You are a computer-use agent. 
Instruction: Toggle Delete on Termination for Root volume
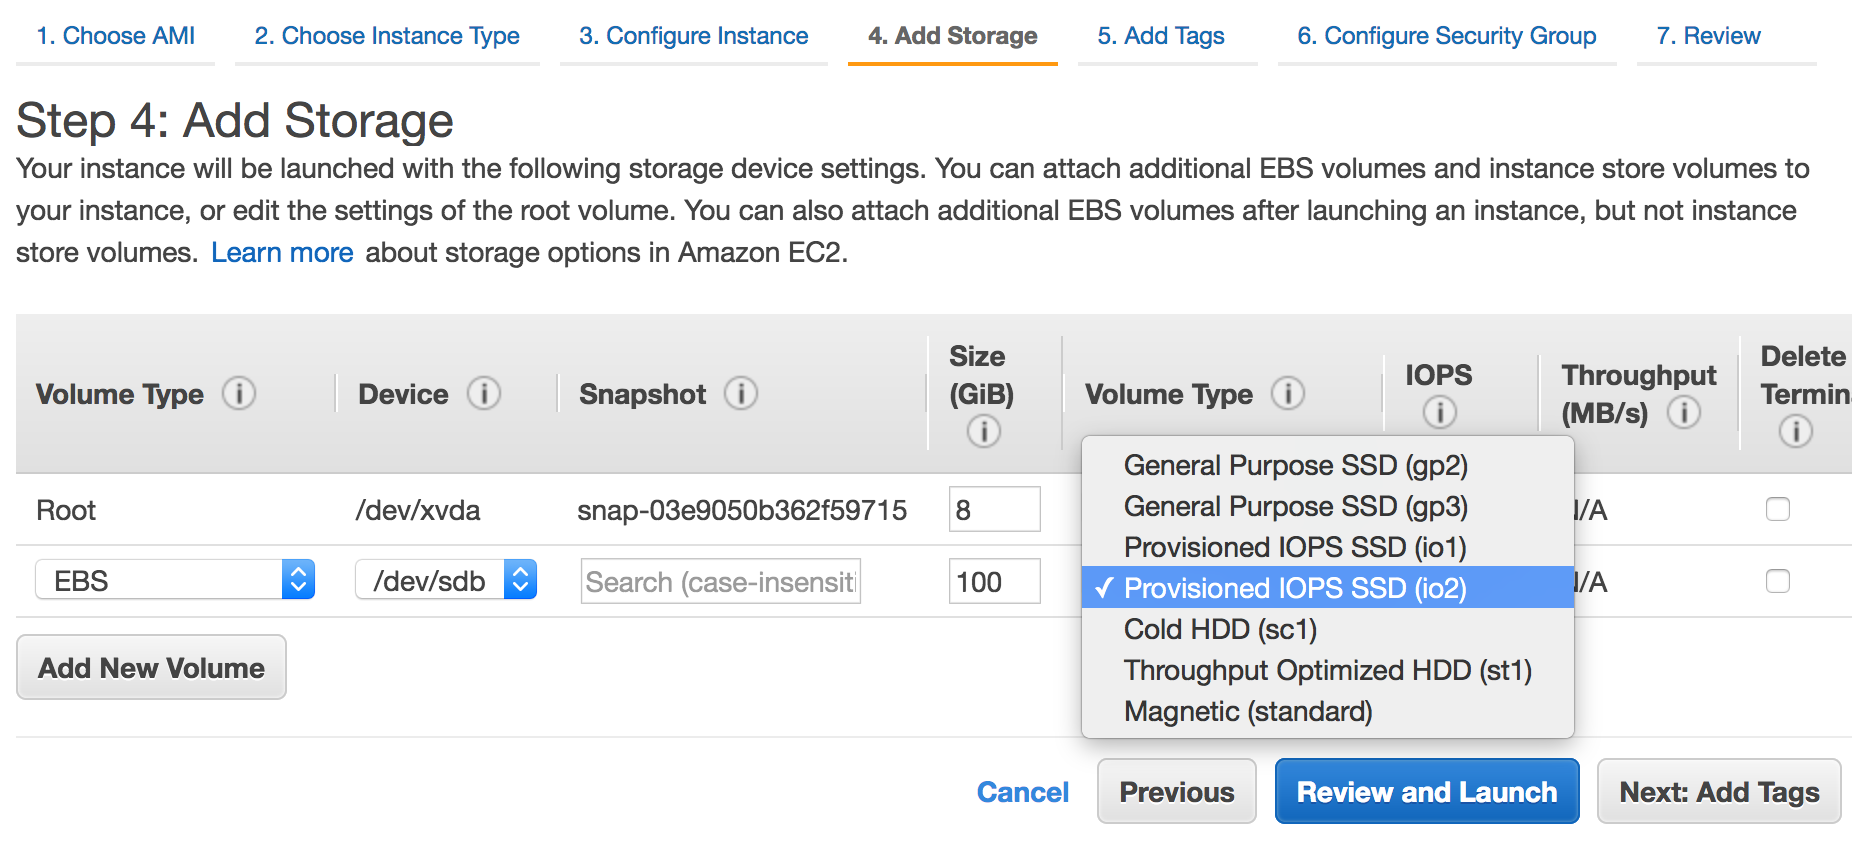pos(1778,509)
